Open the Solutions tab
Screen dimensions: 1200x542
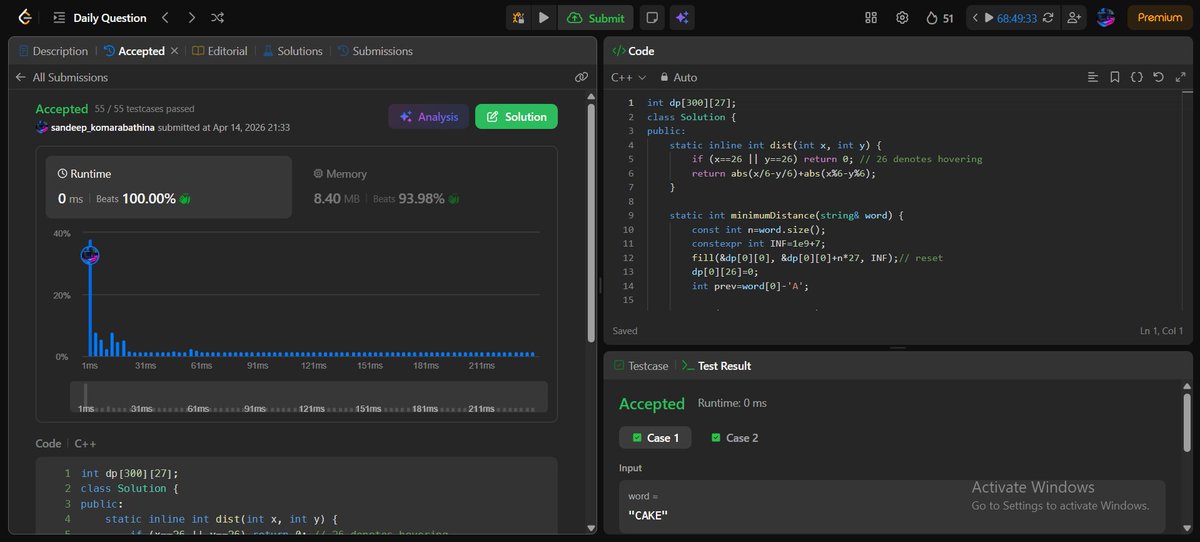[292, 51]
